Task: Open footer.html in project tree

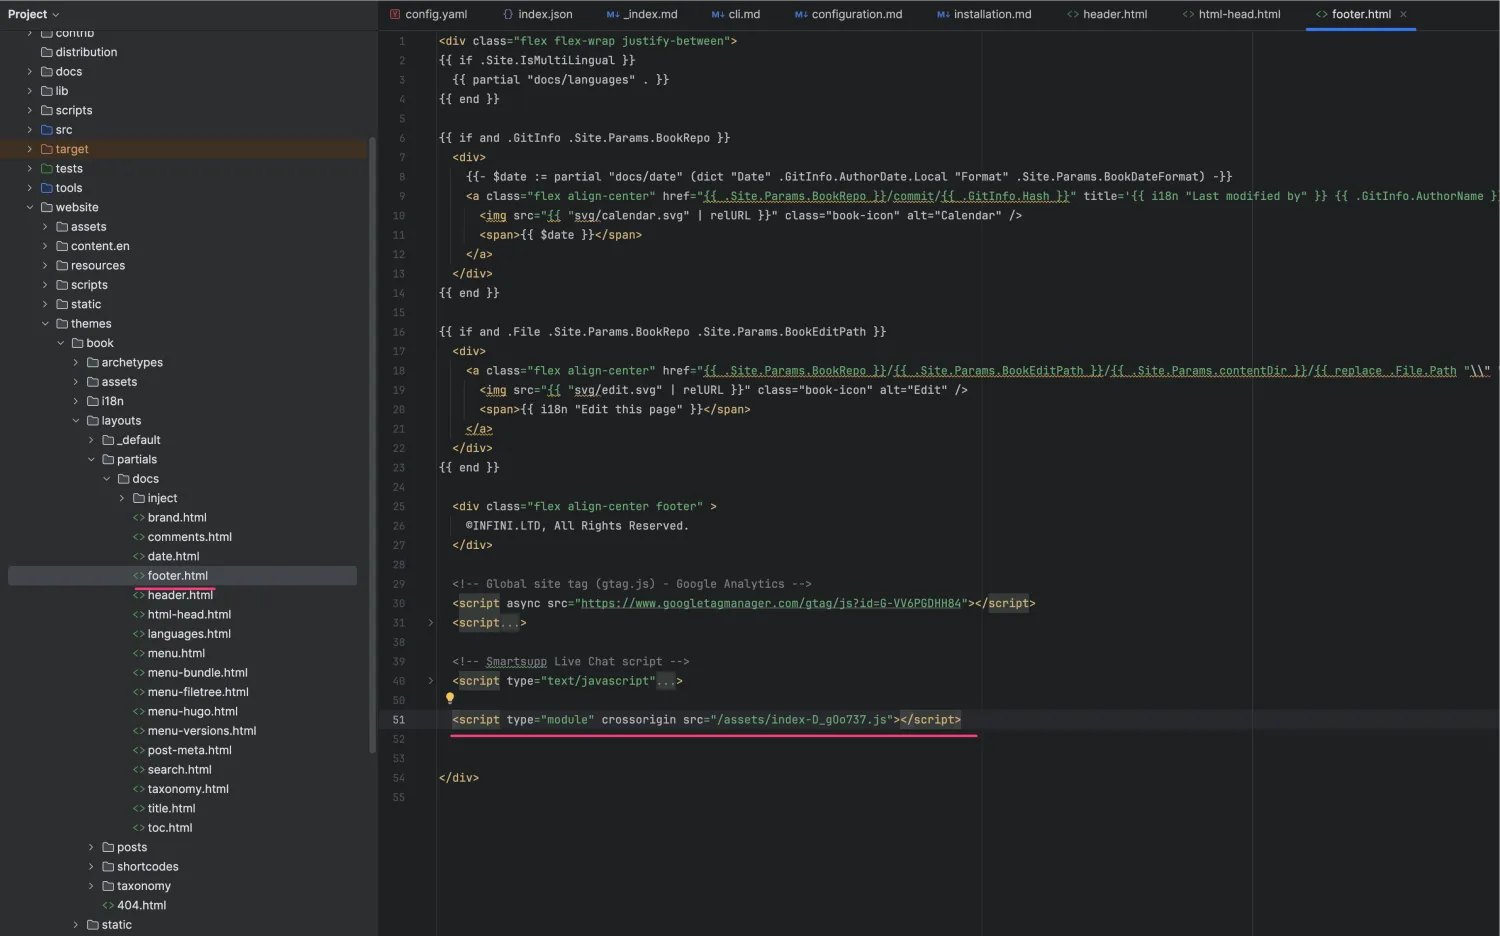Action: pos(178,576)
